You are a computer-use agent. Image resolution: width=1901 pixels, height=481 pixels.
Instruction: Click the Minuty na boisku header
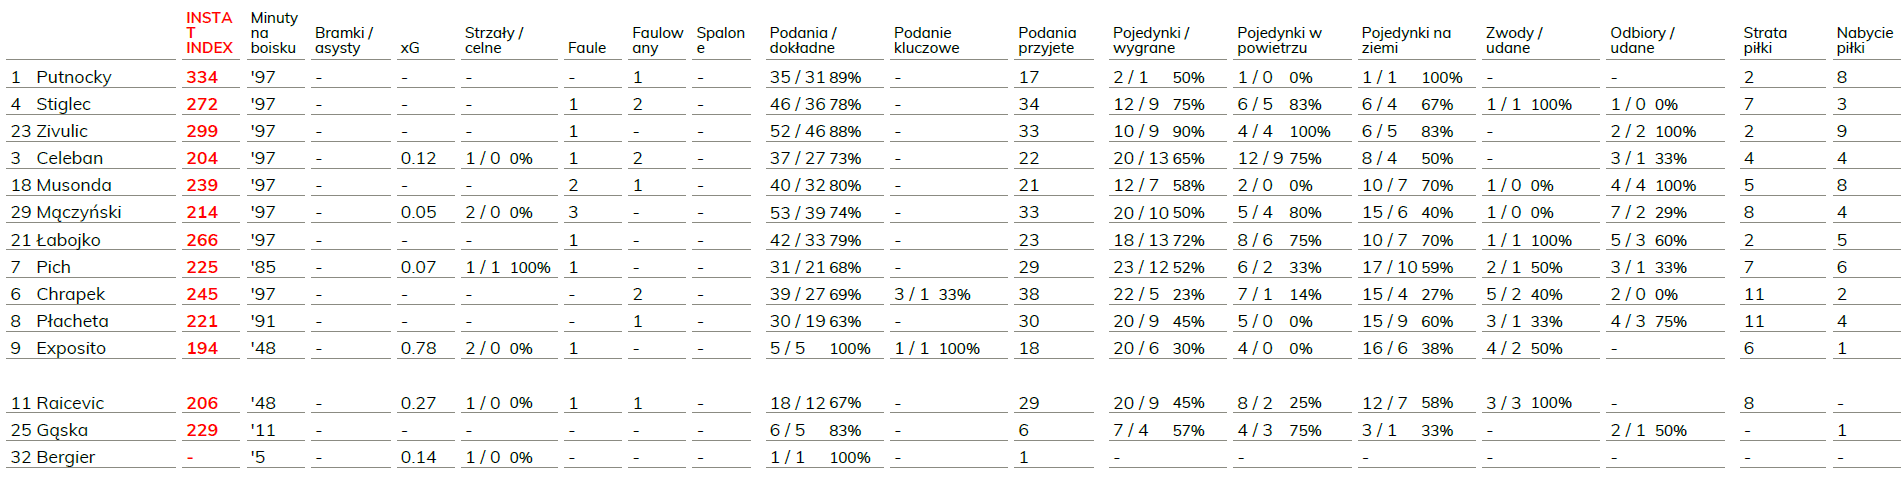point(274,32)
